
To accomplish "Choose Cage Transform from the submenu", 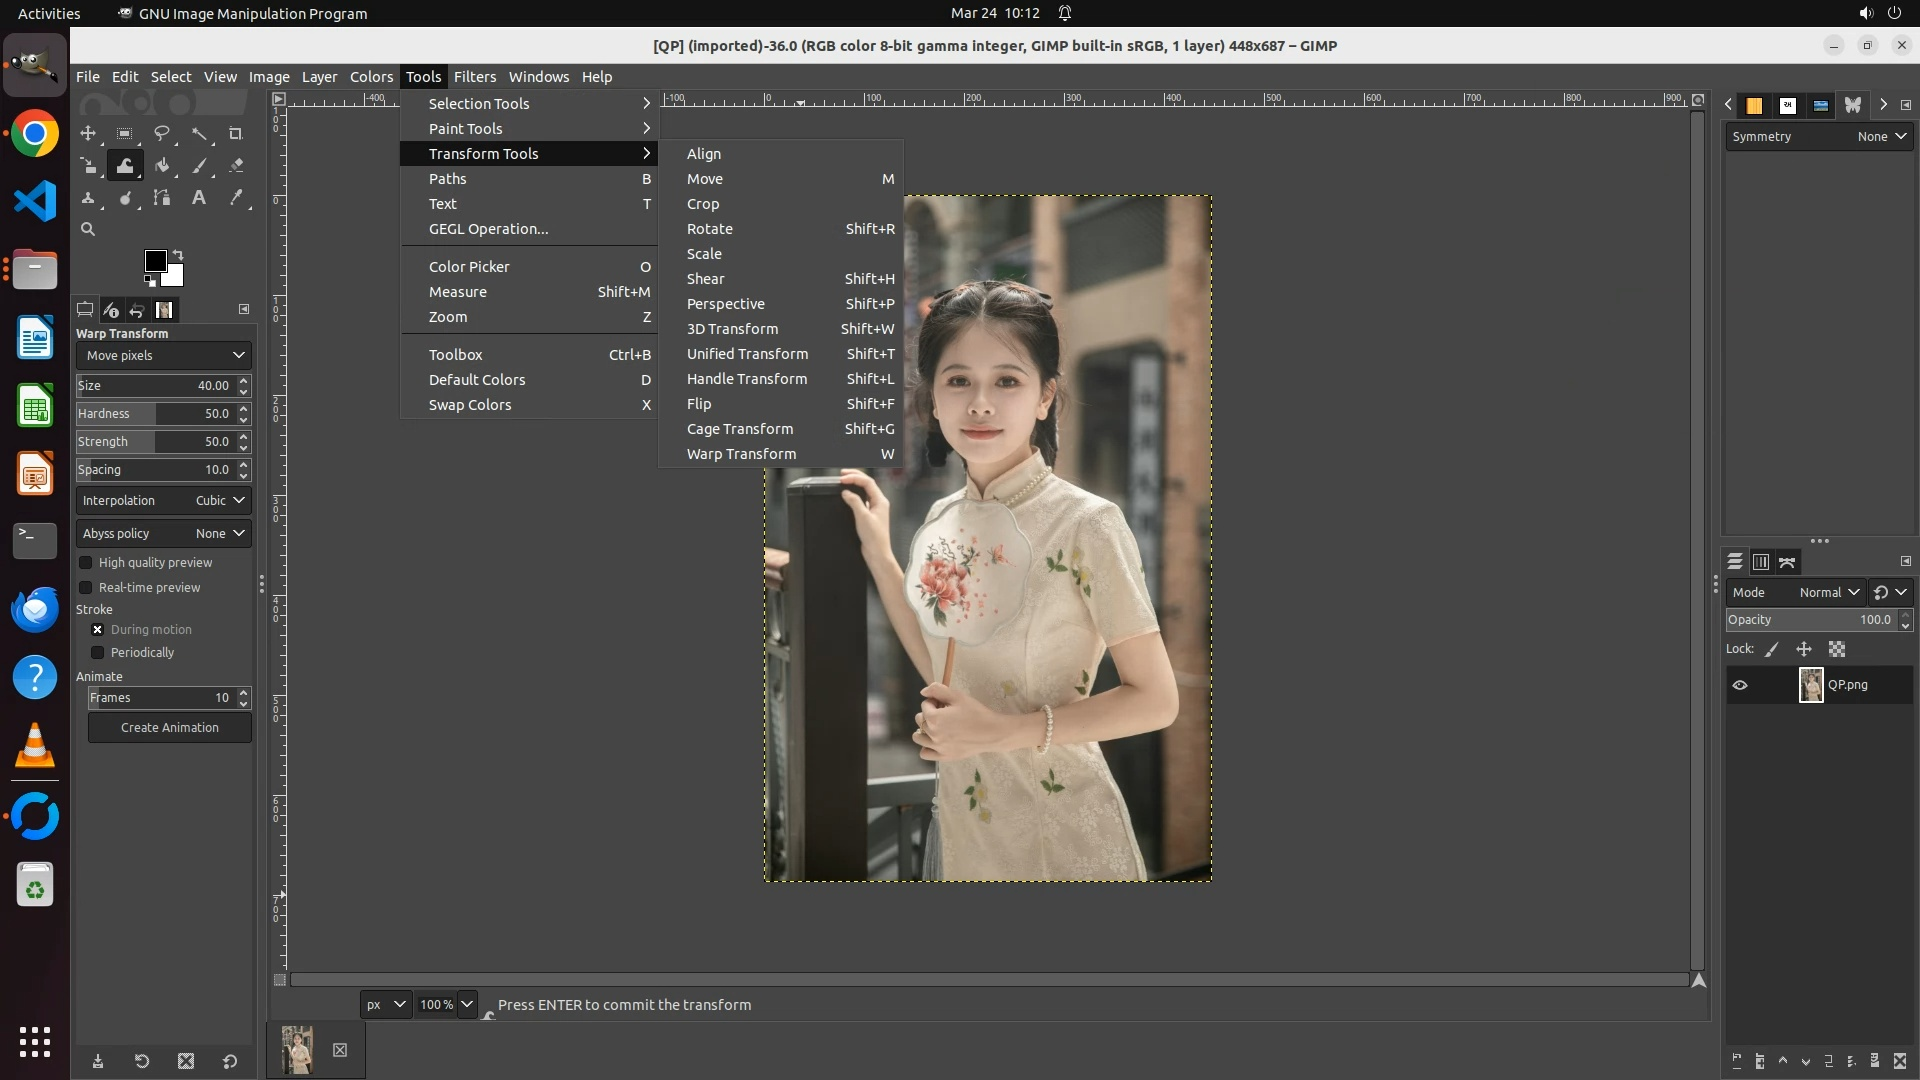I will pos(740,429).
